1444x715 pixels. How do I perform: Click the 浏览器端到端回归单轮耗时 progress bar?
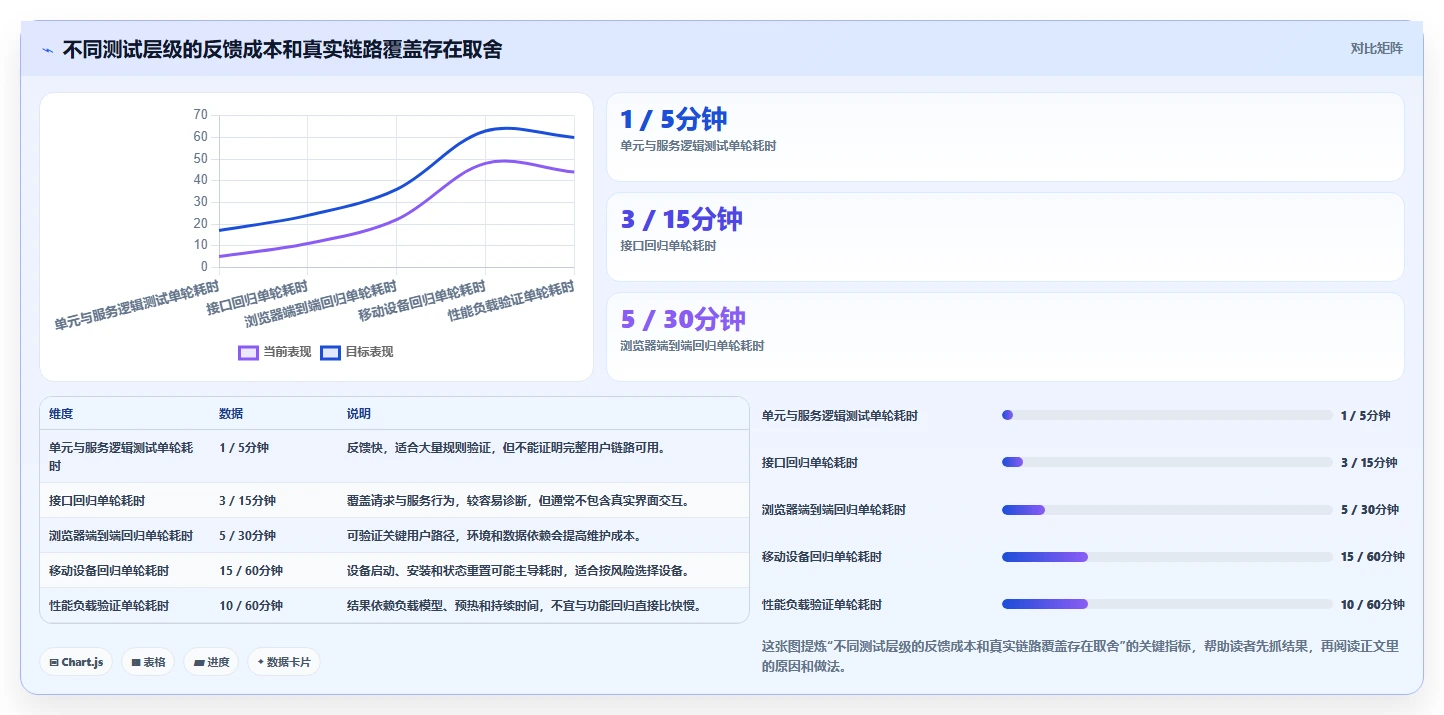point(1167,510)
